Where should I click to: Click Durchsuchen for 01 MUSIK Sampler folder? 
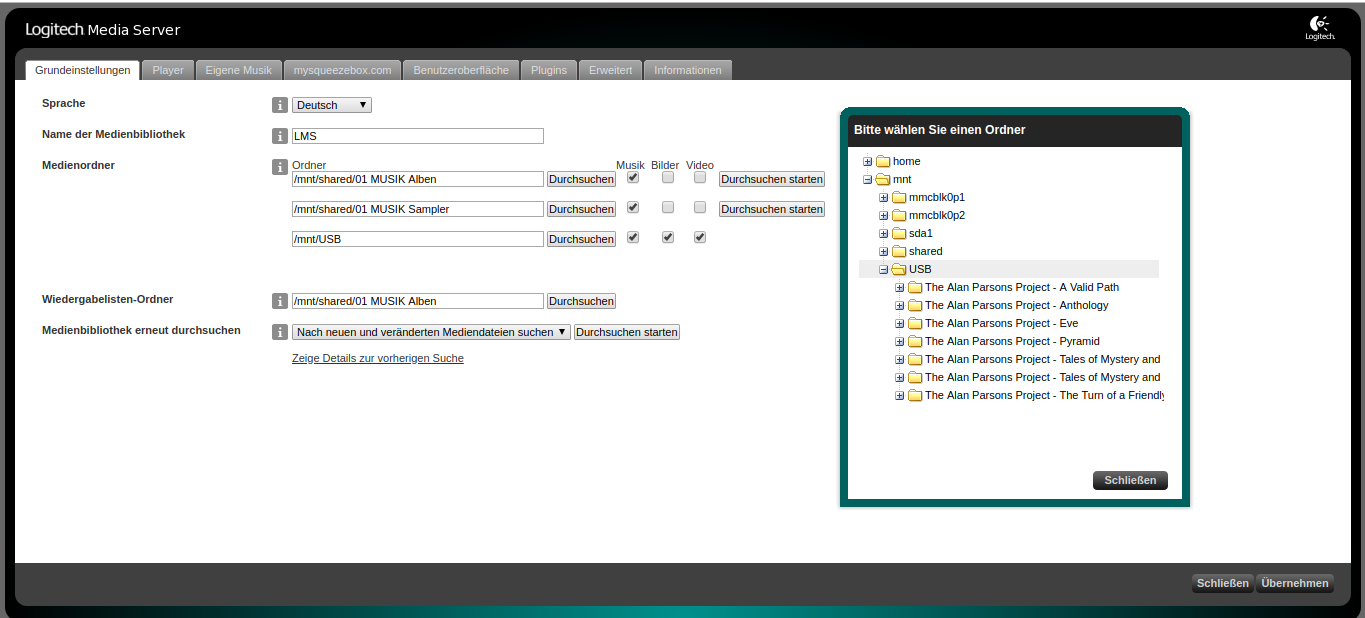[581, 209]
